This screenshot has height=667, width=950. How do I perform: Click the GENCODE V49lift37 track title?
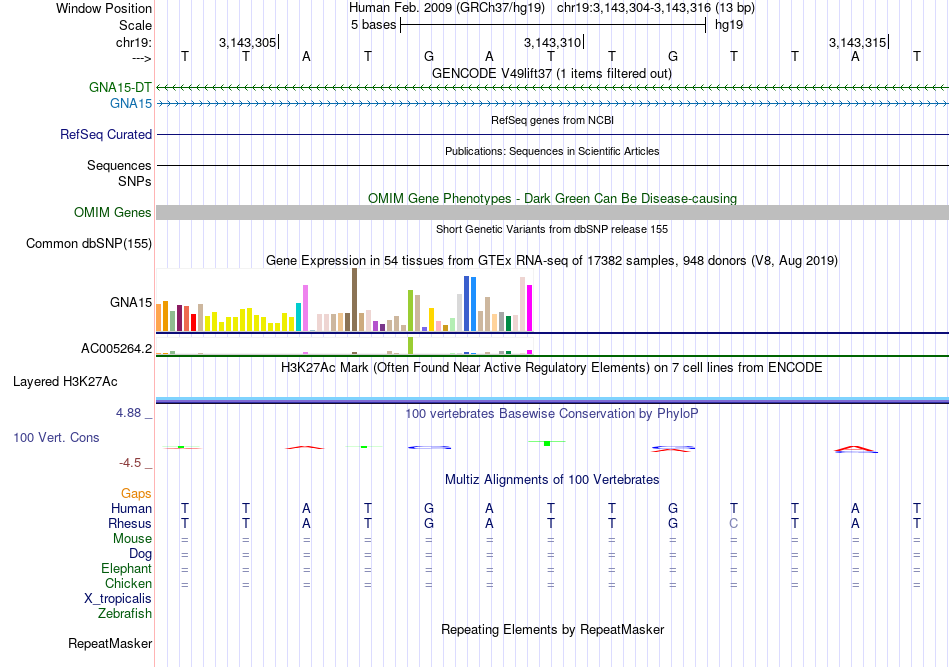pos(552,73)
